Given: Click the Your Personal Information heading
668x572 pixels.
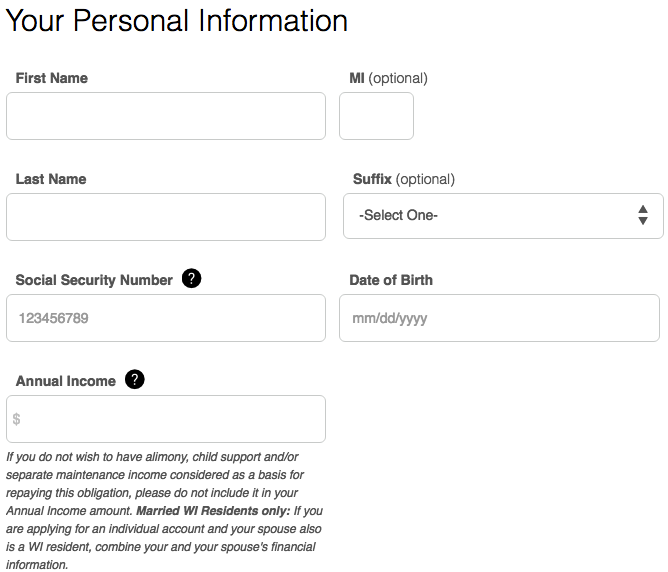Looking at the screenshot, I should [177, 20].
